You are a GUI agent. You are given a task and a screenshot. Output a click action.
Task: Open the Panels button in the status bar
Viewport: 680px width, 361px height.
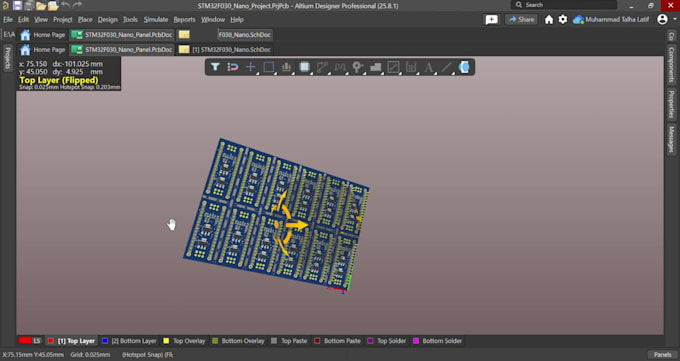point(662,354)
